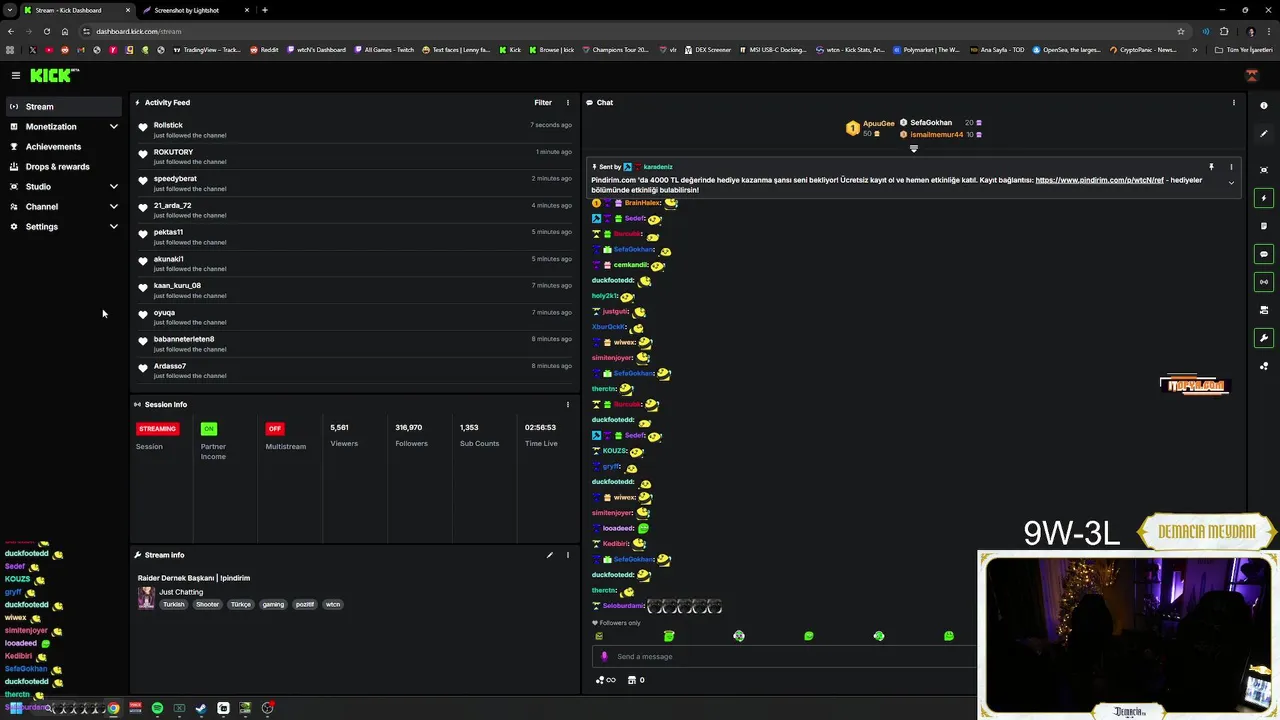1280x720 pixels.
Task: Open Spotify from the taskbar
Action: (157, 708)
